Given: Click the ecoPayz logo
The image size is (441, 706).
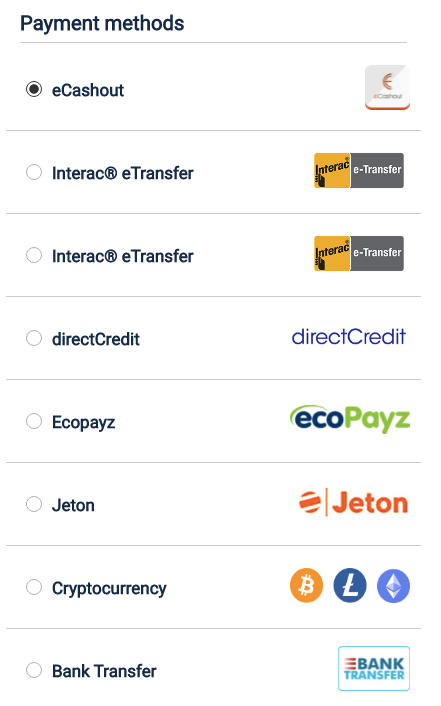Looking at the screenshot, I should pyautogui.click(x=350, y=419).
